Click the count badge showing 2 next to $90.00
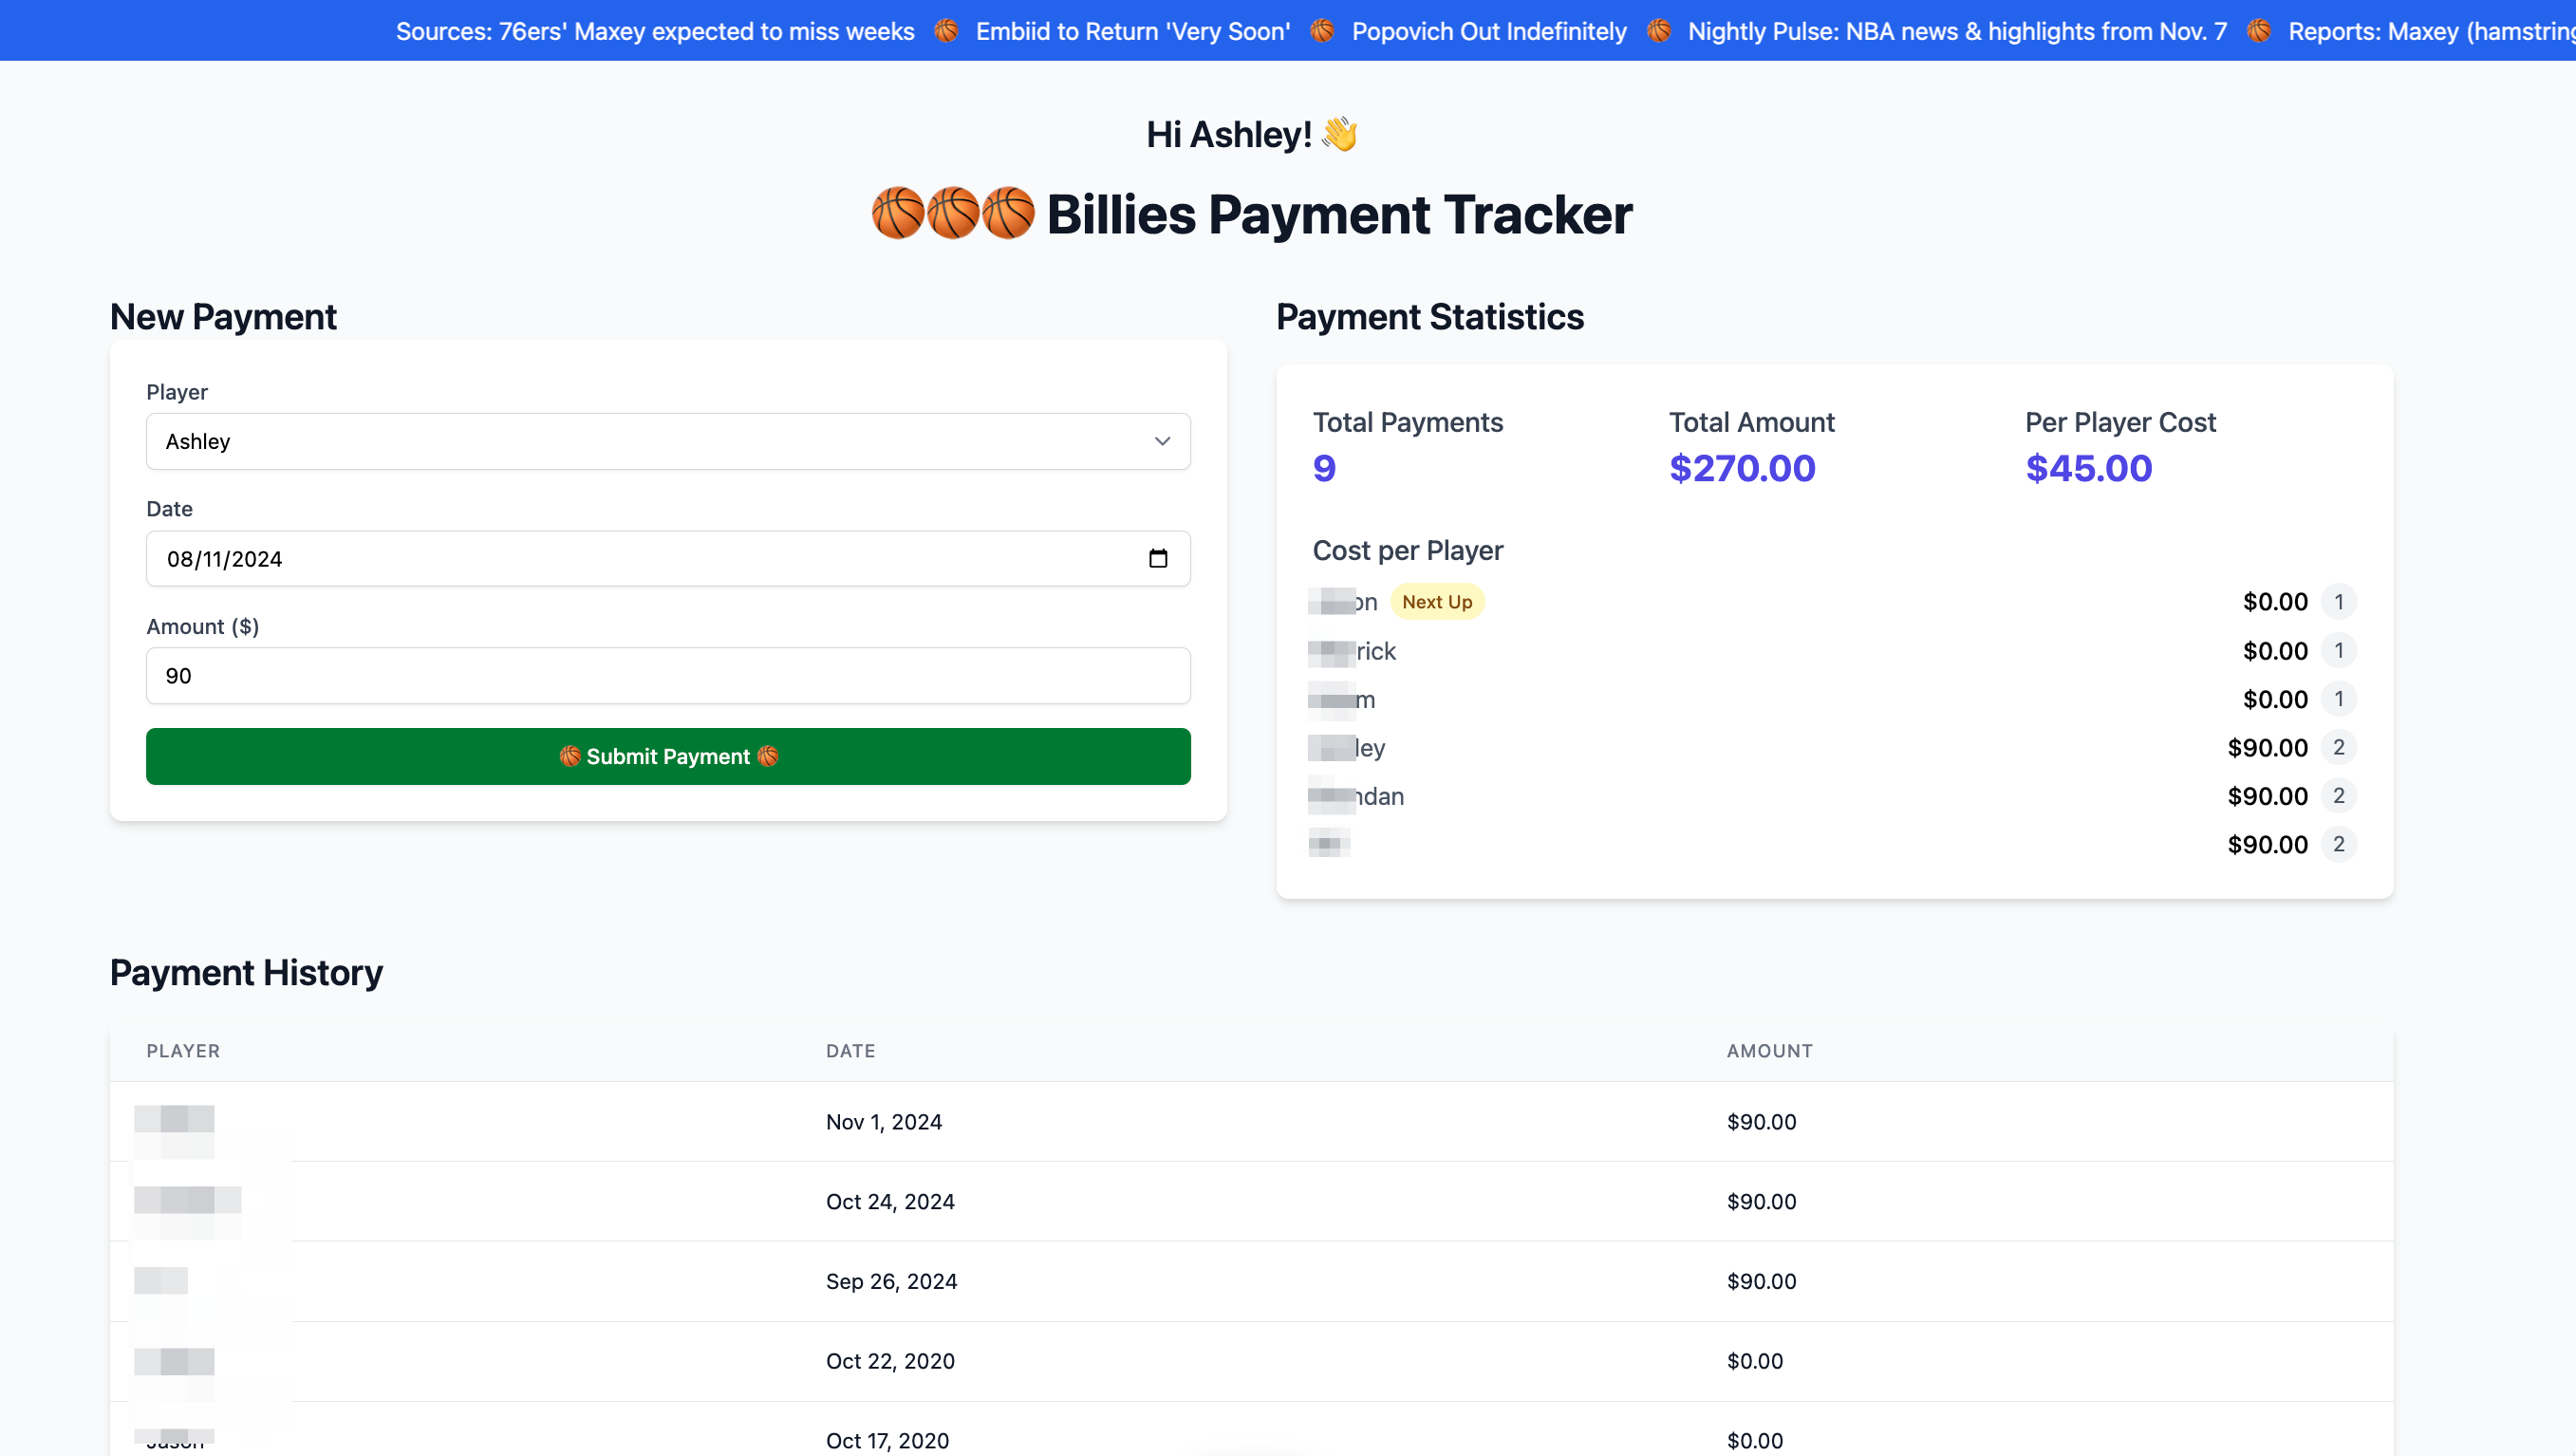 click(2339, 747)
